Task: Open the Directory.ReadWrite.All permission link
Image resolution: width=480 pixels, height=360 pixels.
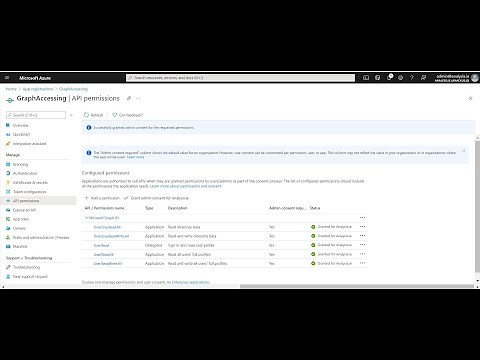Action: pos(111,236)
